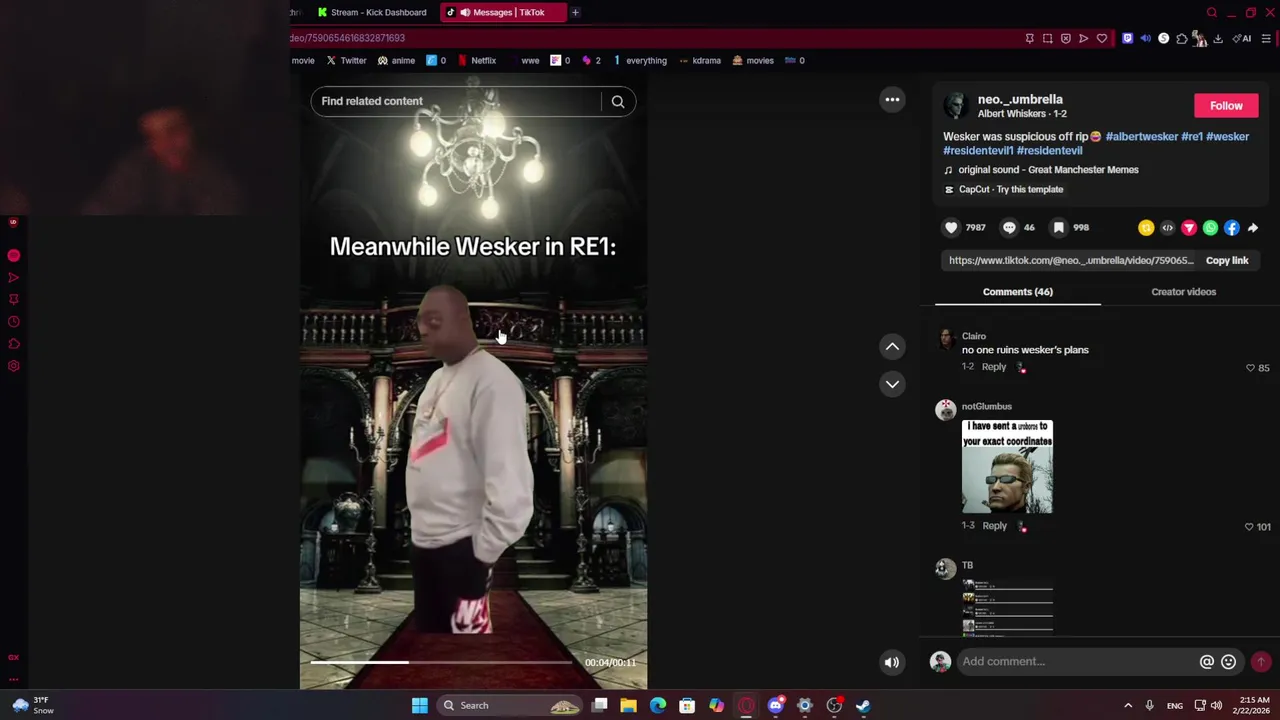This screenshot has height=720, width=1280.
Task: Click the Add comment text field
Action: [1078, 662]
